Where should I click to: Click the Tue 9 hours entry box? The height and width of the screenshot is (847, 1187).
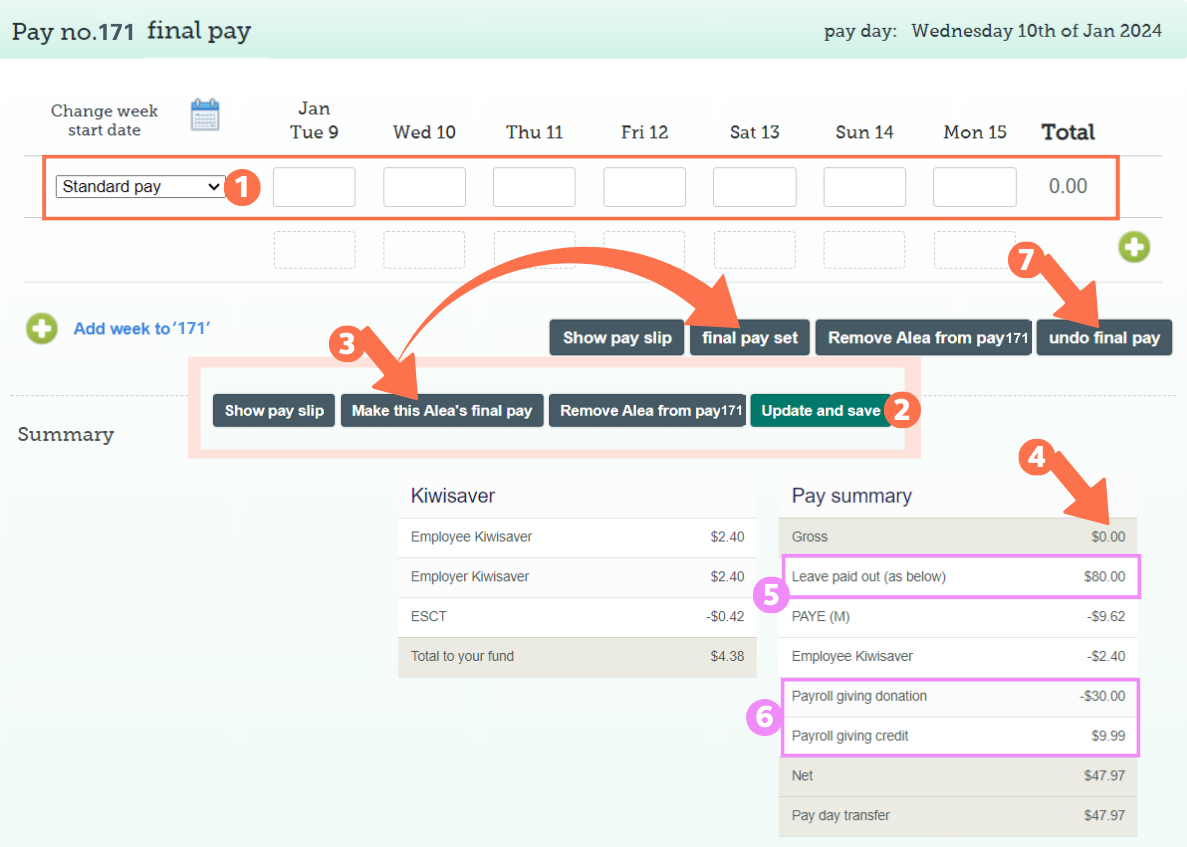point(314,186)
